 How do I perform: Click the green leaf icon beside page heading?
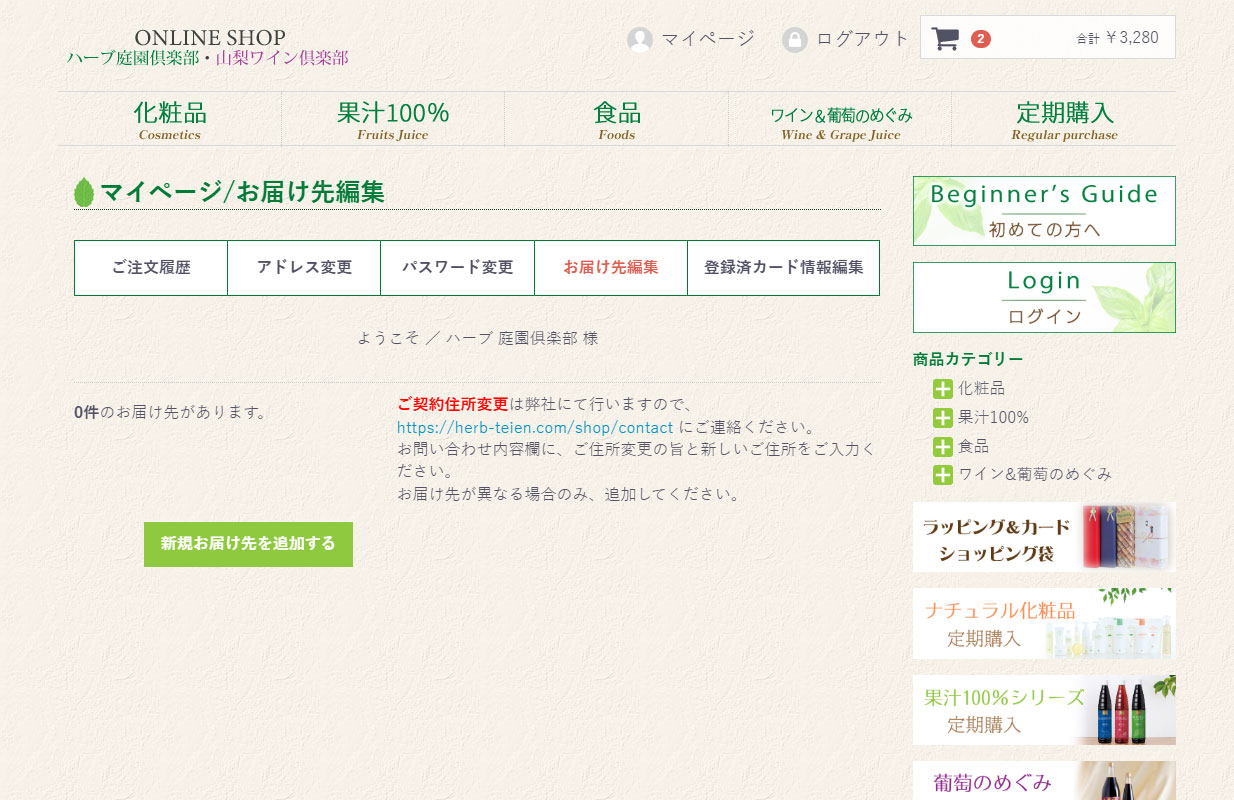84,192
